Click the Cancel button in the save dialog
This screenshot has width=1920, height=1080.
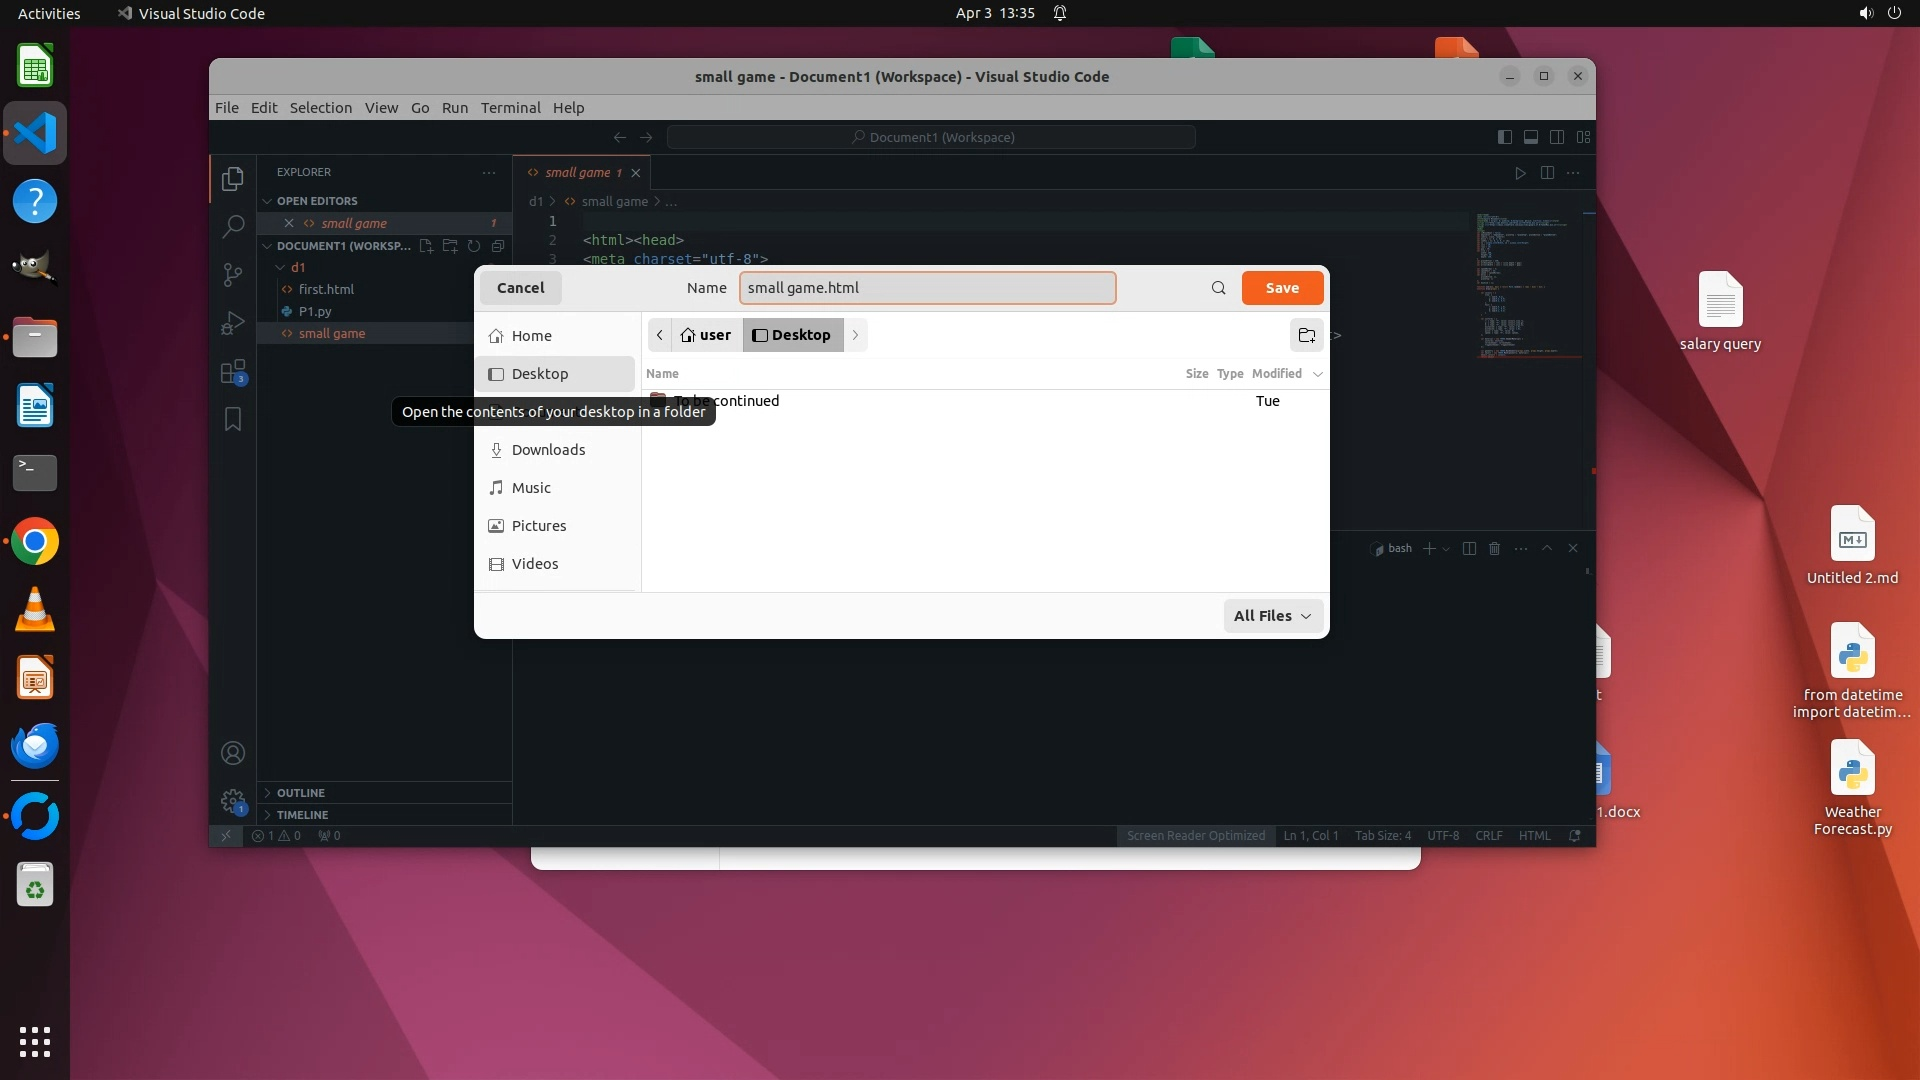coord(520,288)
